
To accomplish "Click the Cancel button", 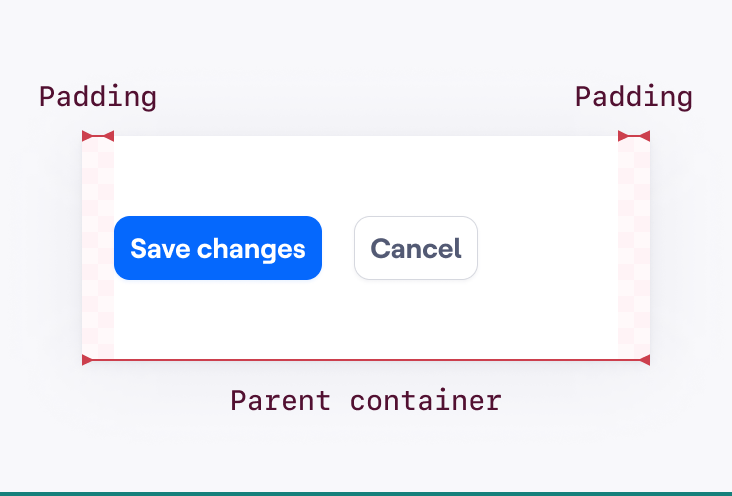I will pos(416,248).
